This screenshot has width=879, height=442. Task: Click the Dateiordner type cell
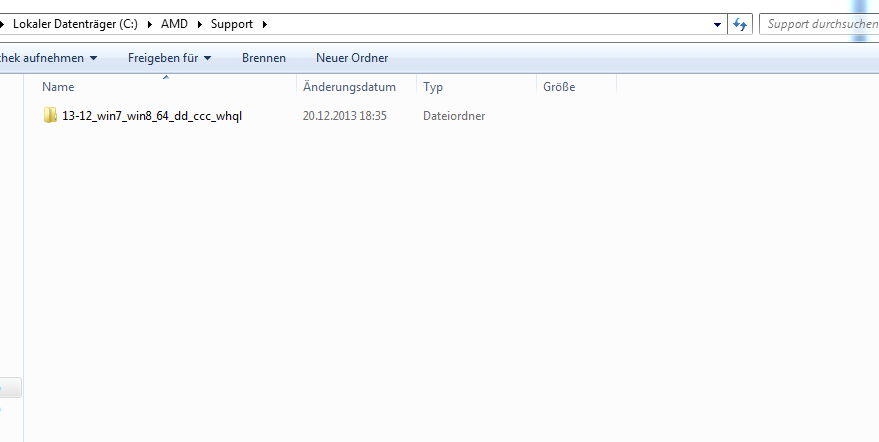(x=454, y=116)
